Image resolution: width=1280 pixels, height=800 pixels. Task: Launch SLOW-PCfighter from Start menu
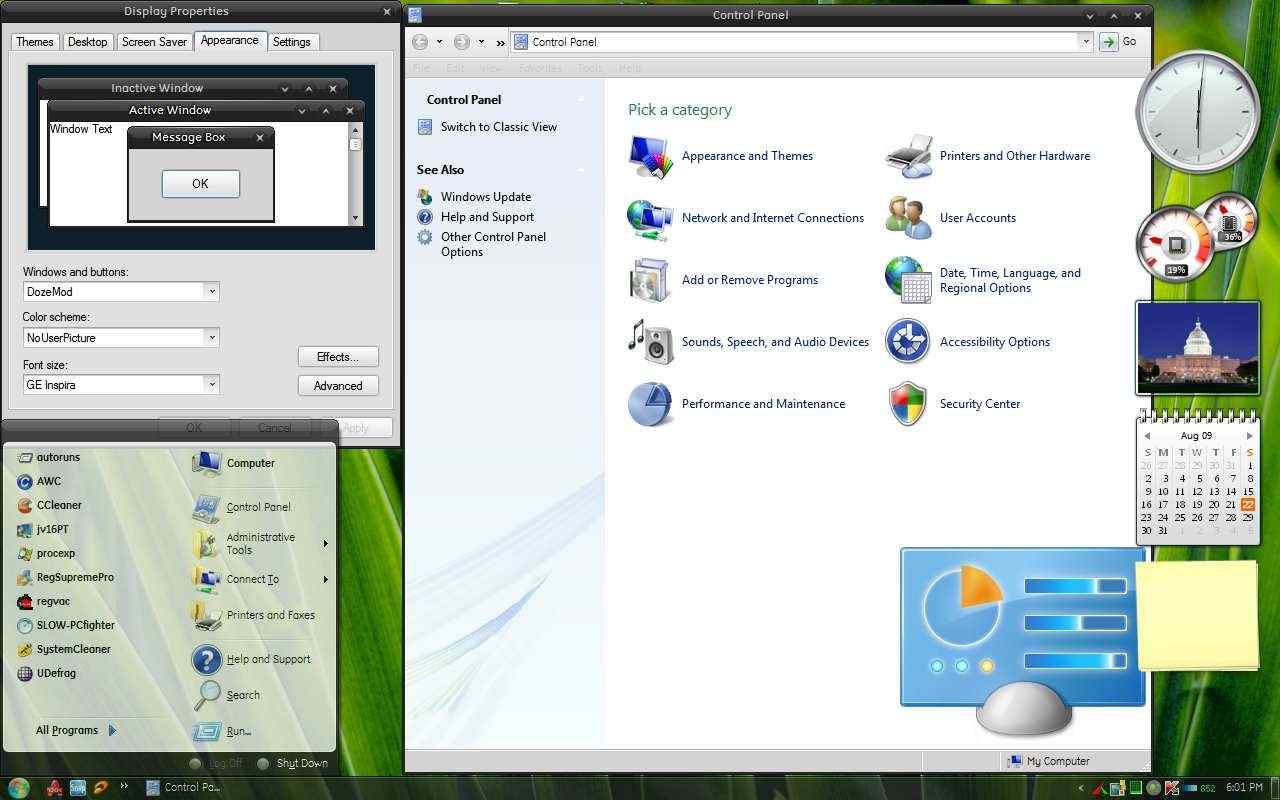(x=66, y=625)
